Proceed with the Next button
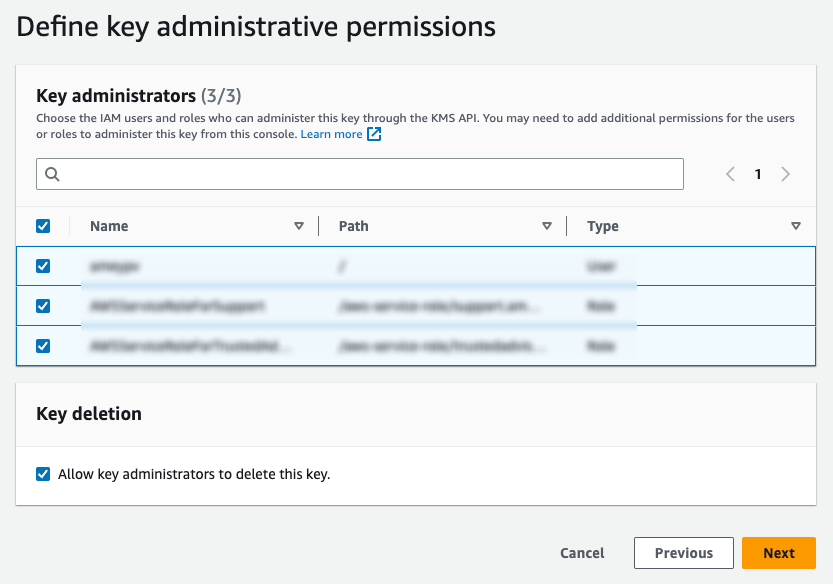 click(779, 553)
